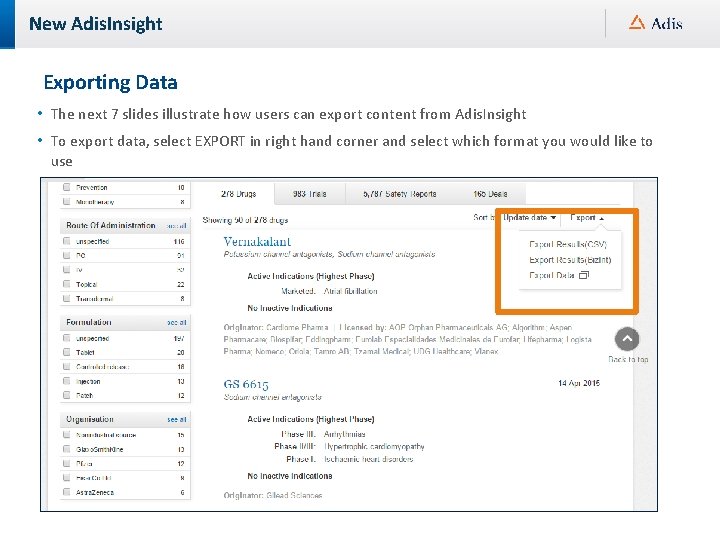Click the 'New AdisInsight' header title
This screenshot has width=720, height=540.
96,24
